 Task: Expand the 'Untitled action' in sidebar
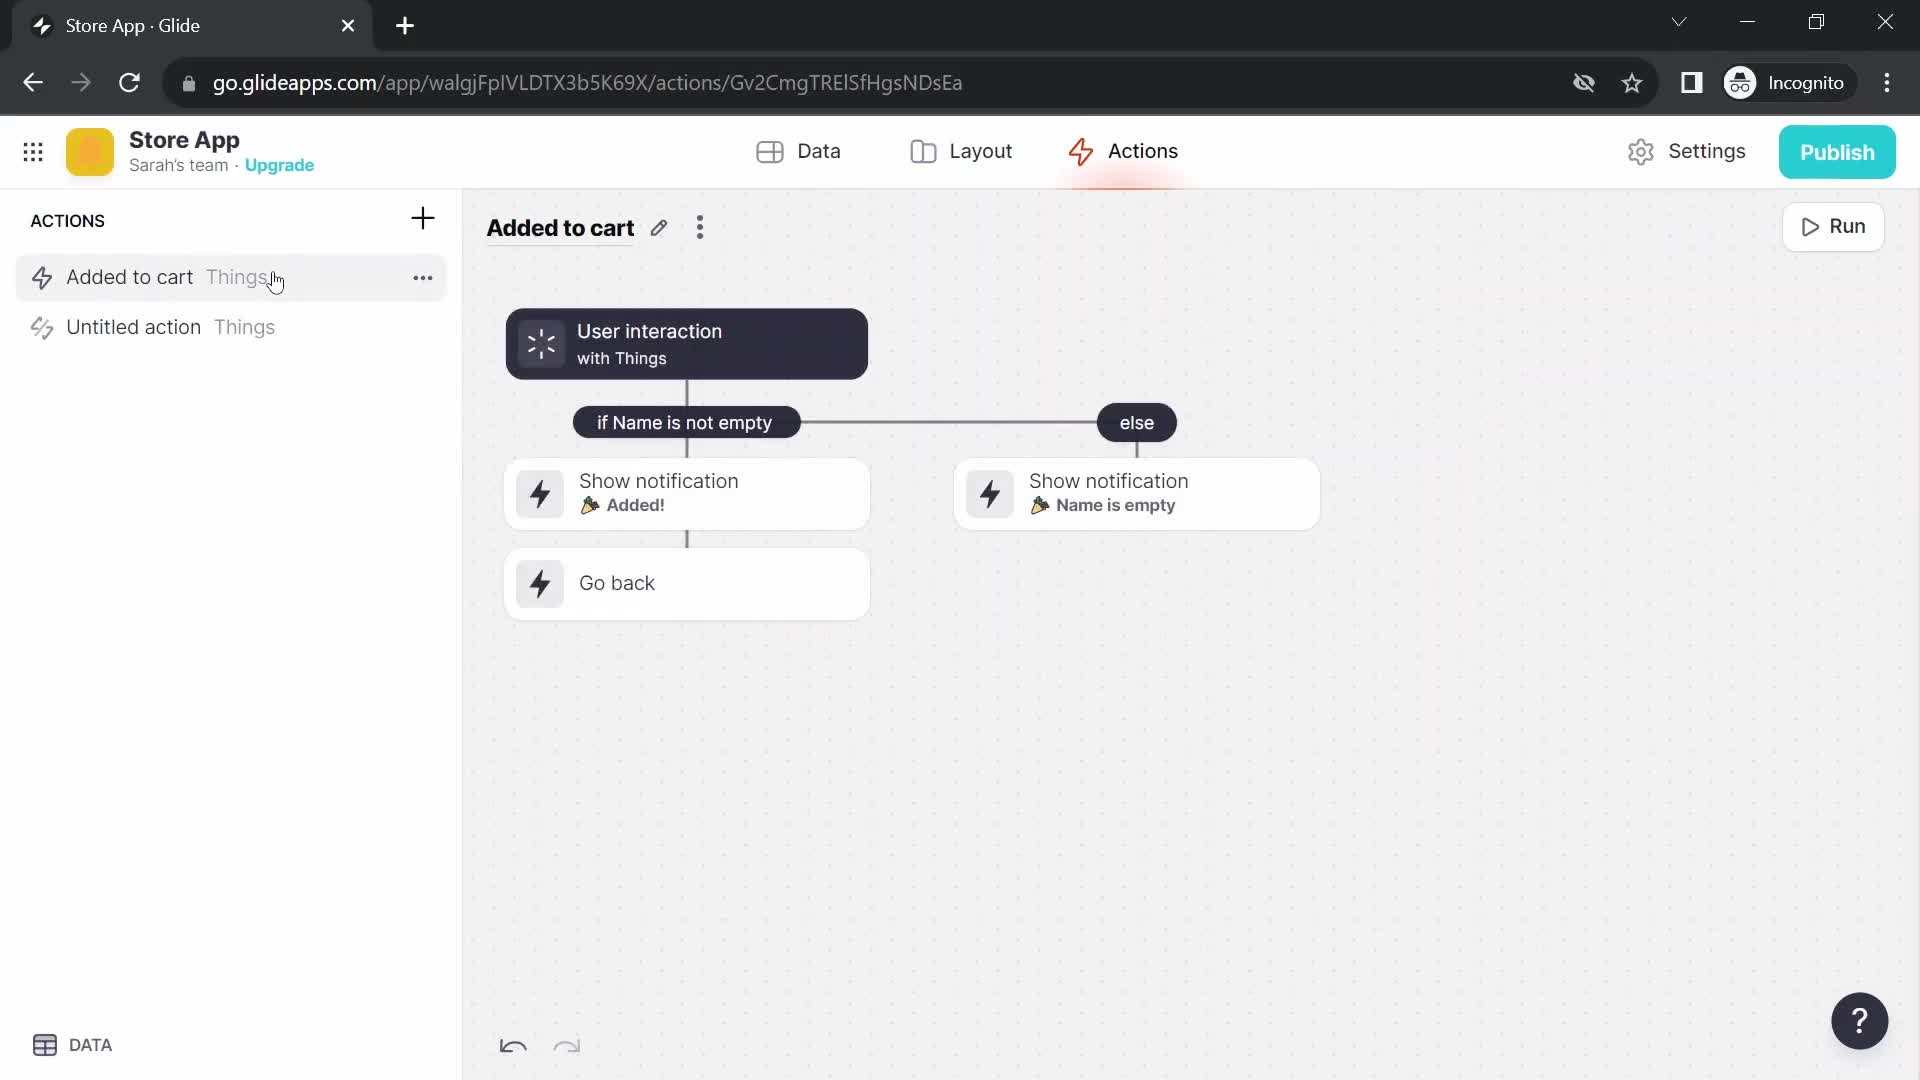pyautogui.click(x=133, y=326)
